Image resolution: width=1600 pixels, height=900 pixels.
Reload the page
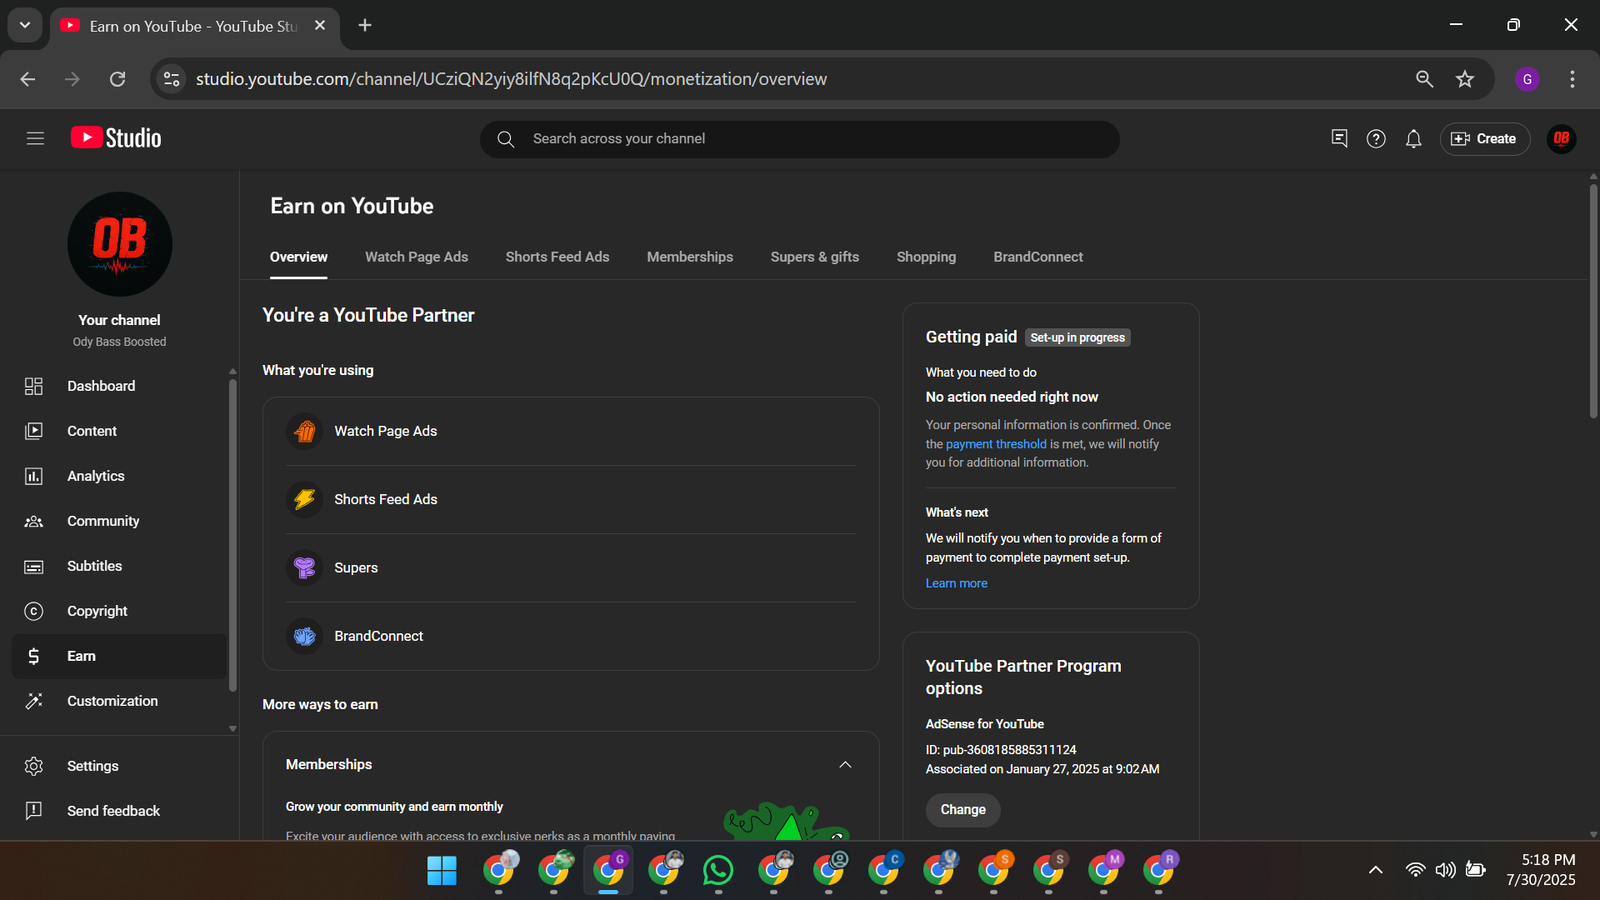(117, 79)
